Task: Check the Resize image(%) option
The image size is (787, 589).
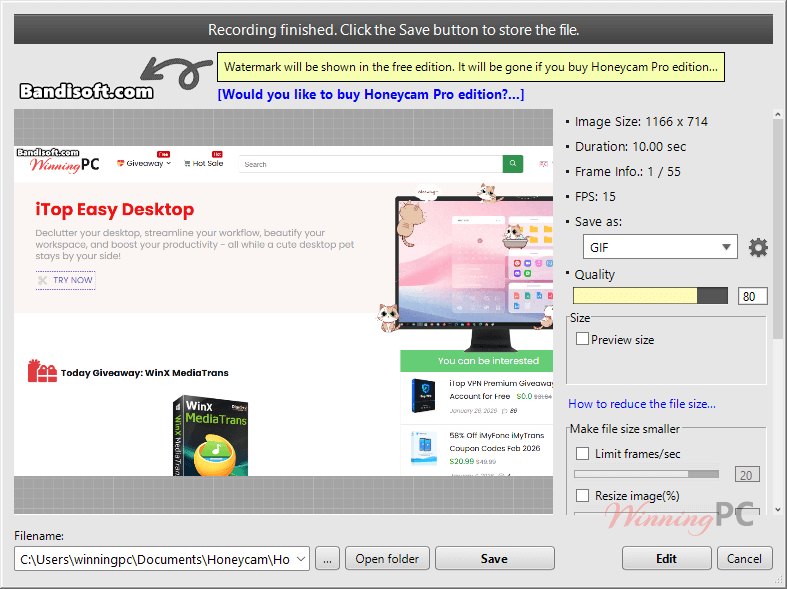Action: tap(582, 496)
